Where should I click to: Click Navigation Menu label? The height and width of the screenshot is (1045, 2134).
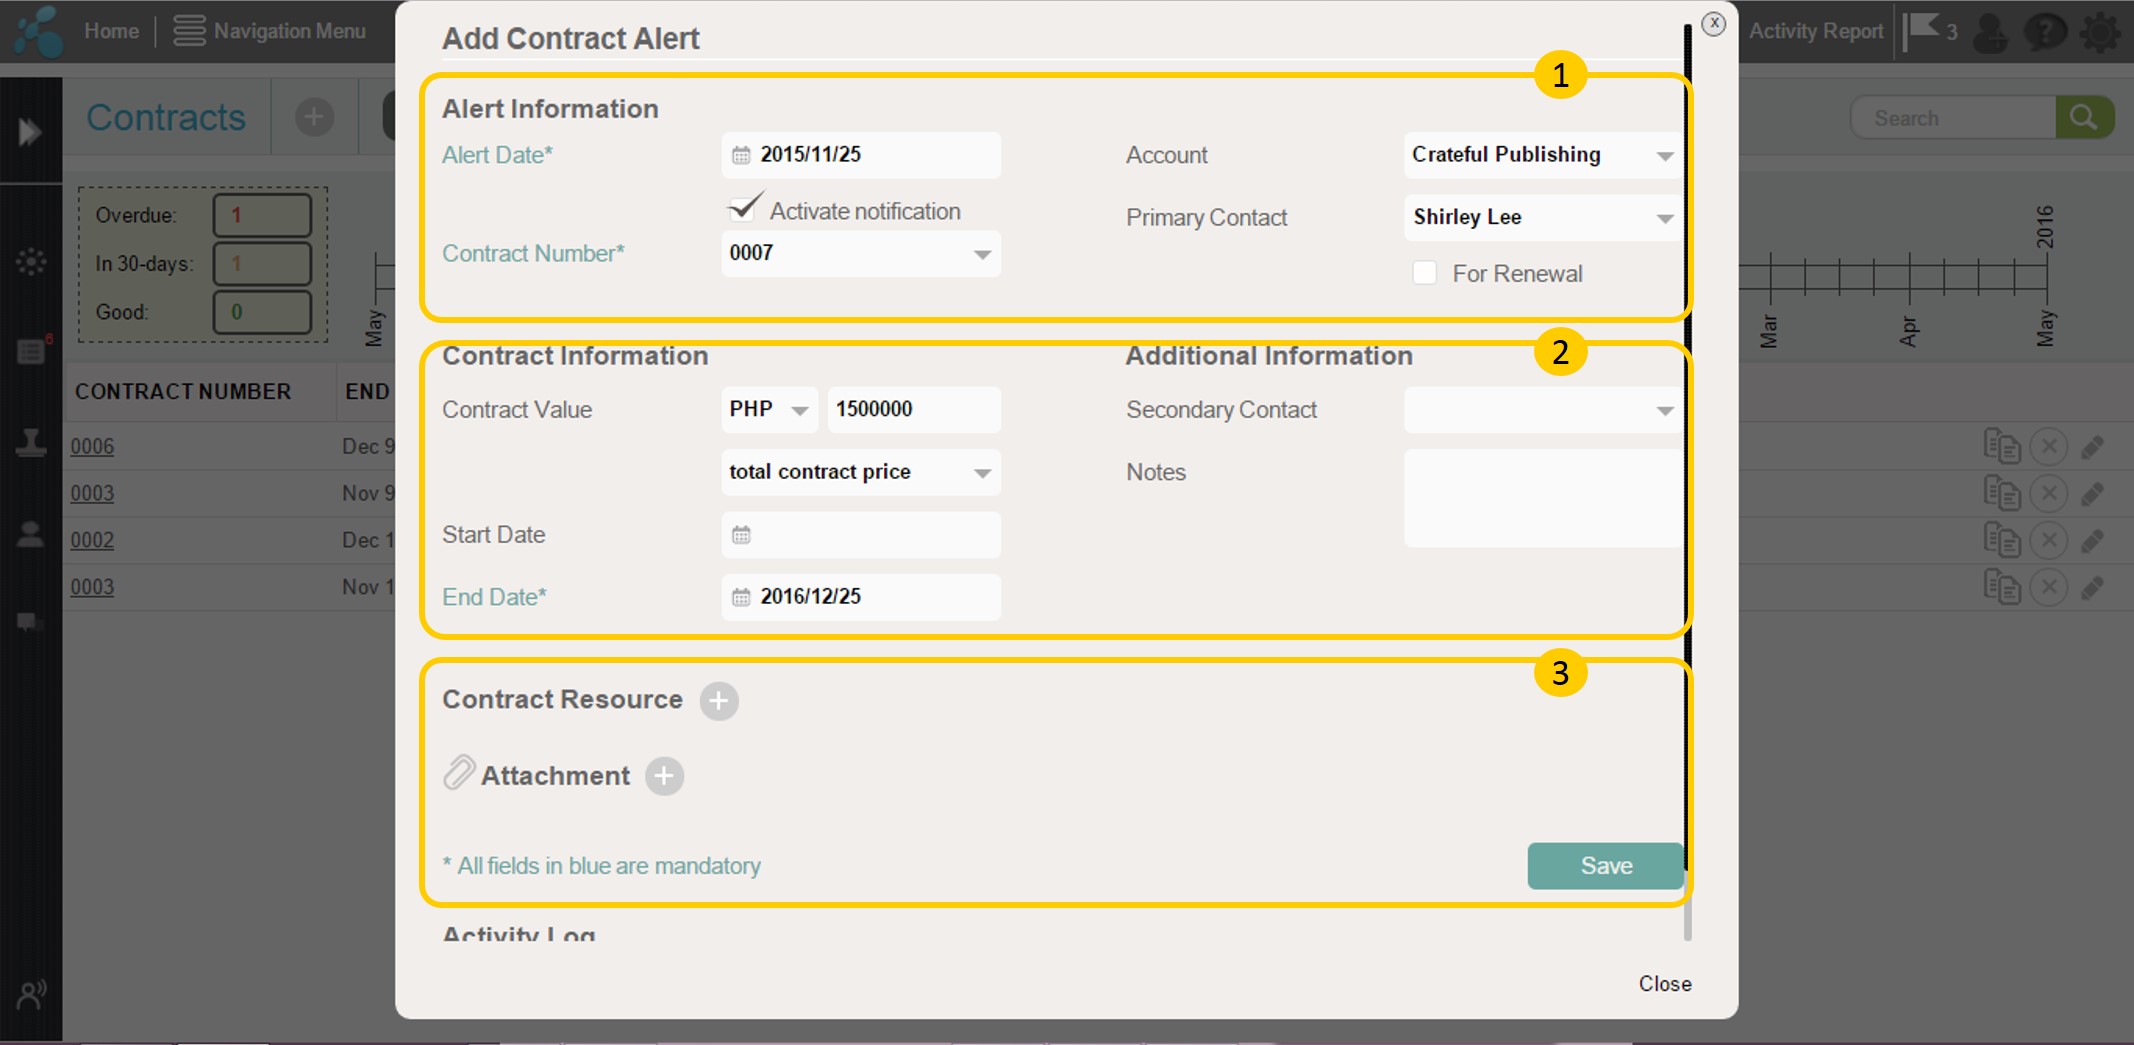tap(290, 31)
